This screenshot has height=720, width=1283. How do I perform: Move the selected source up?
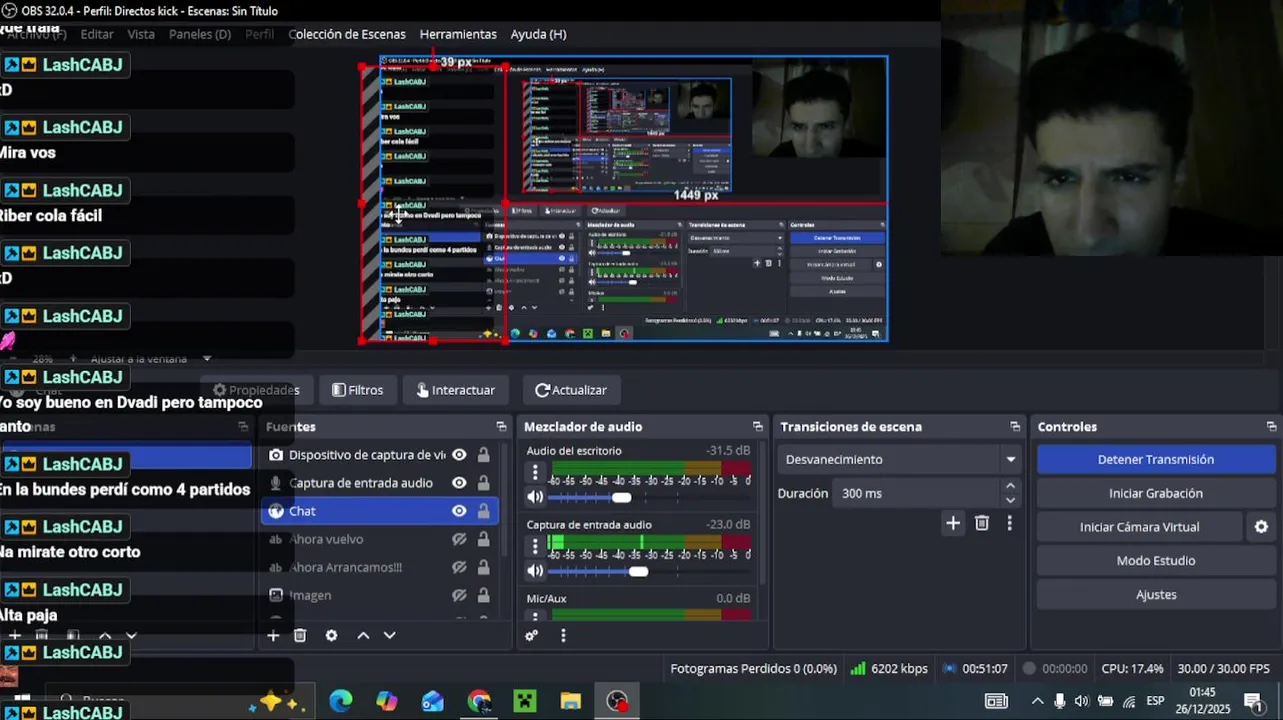tap(363, 635)
